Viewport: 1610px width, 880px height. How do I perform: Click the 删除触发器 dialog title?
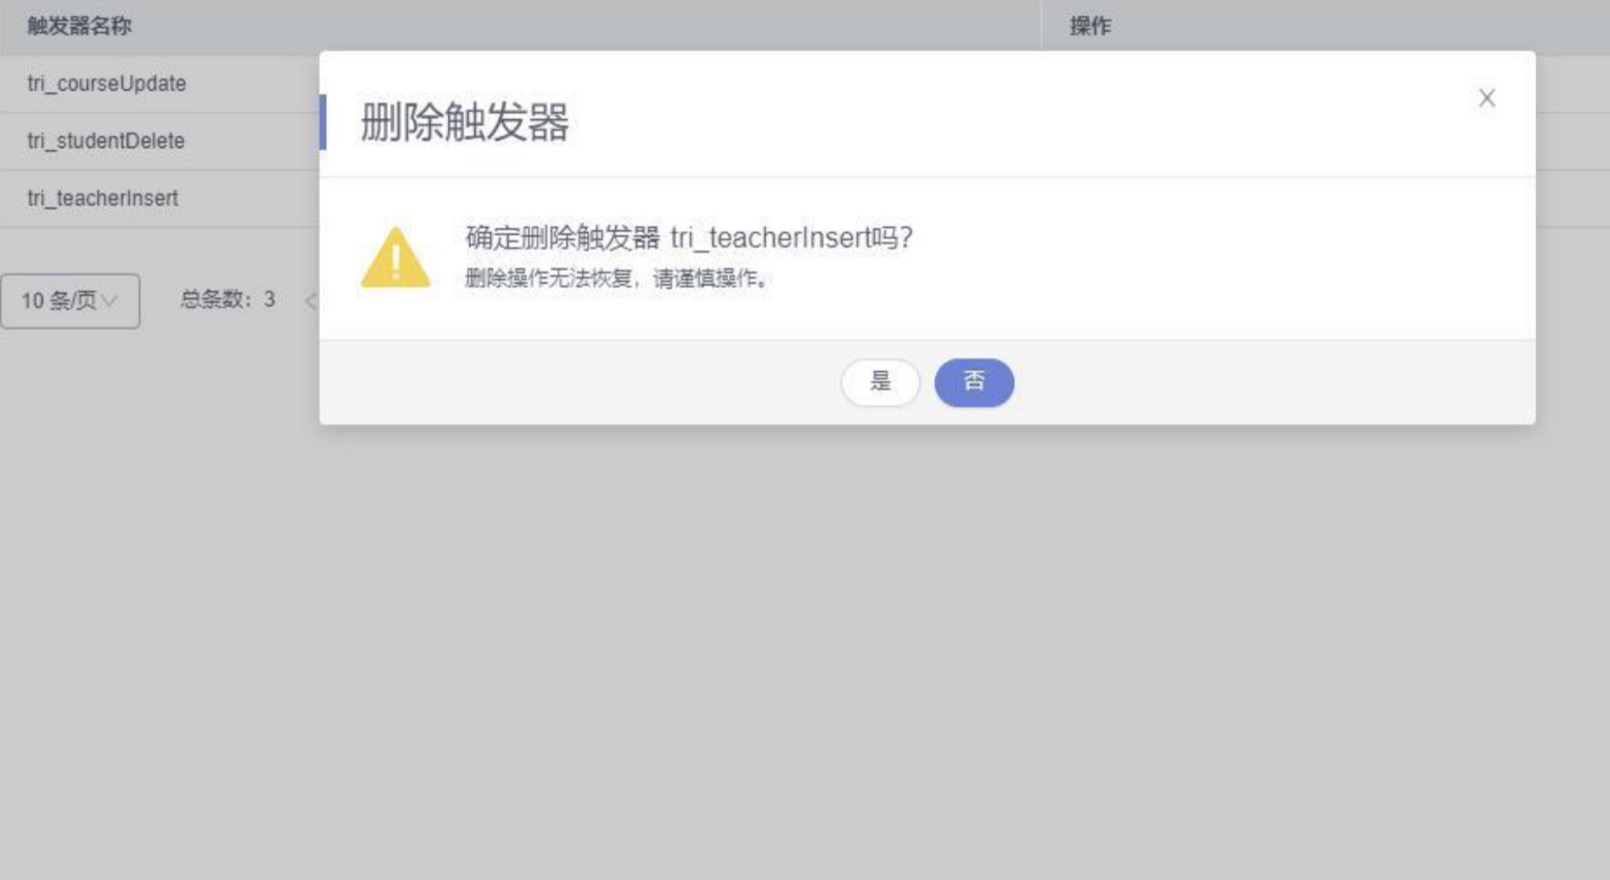pyautogui.click(x=465, y=122)
